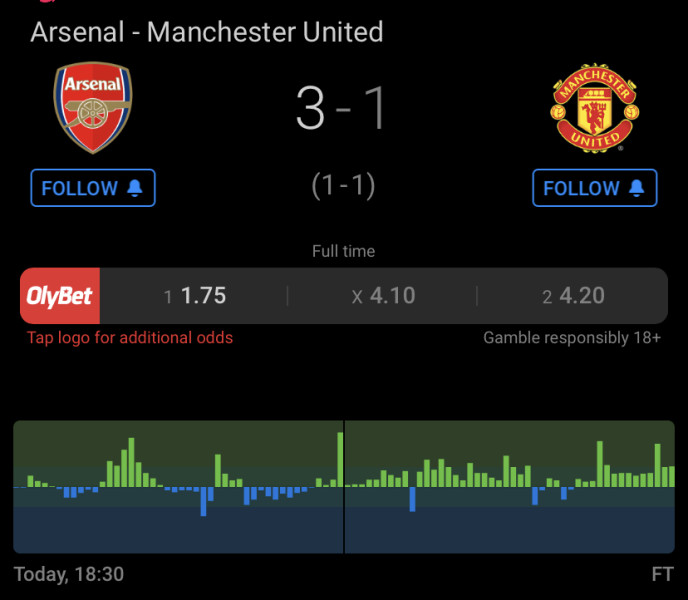Click the FT label below the graph
688x600 pixels.
pyautogui.click(x=663, y=574)
